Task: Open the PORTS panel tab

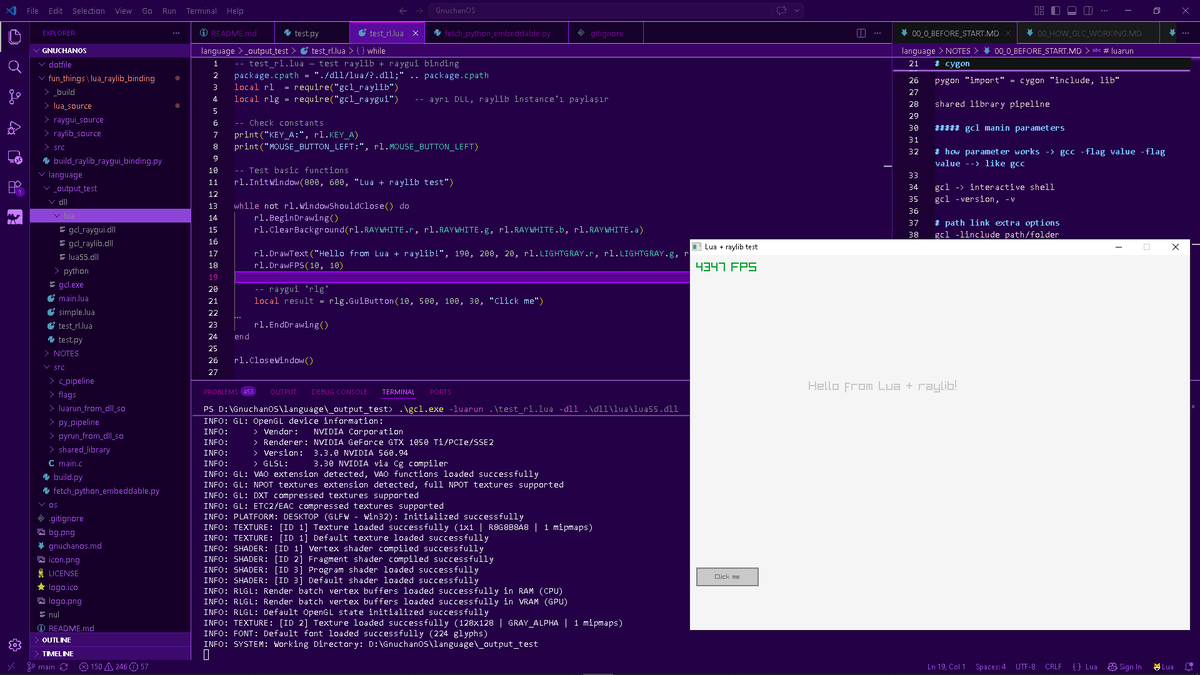Action: coord(440,392)
